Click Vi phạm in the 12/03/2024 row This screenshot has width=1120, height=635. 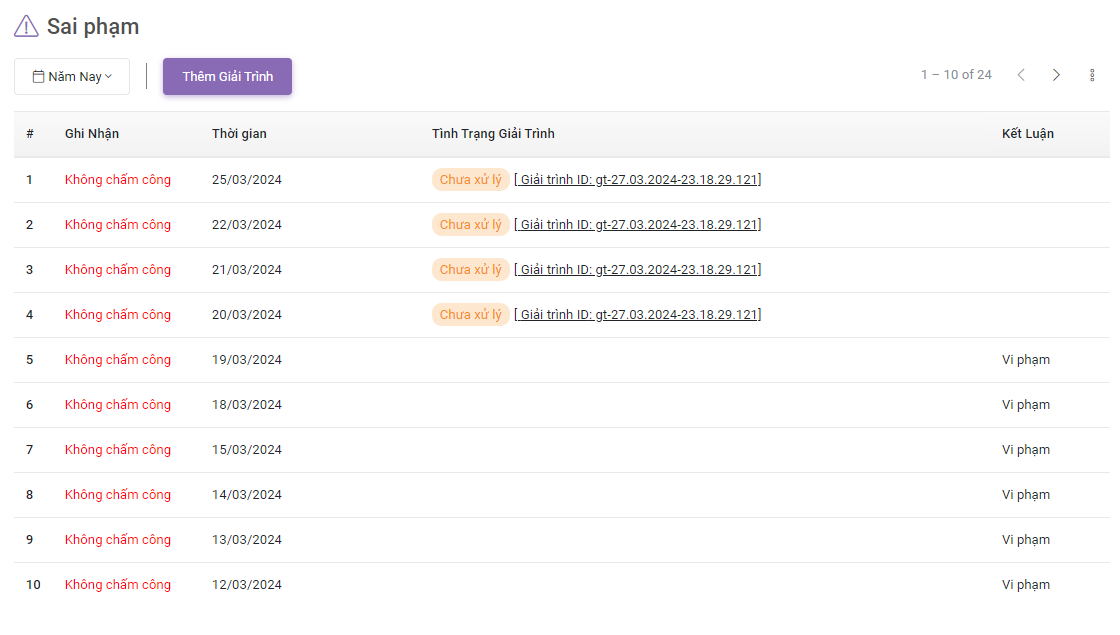point(1026,585)
